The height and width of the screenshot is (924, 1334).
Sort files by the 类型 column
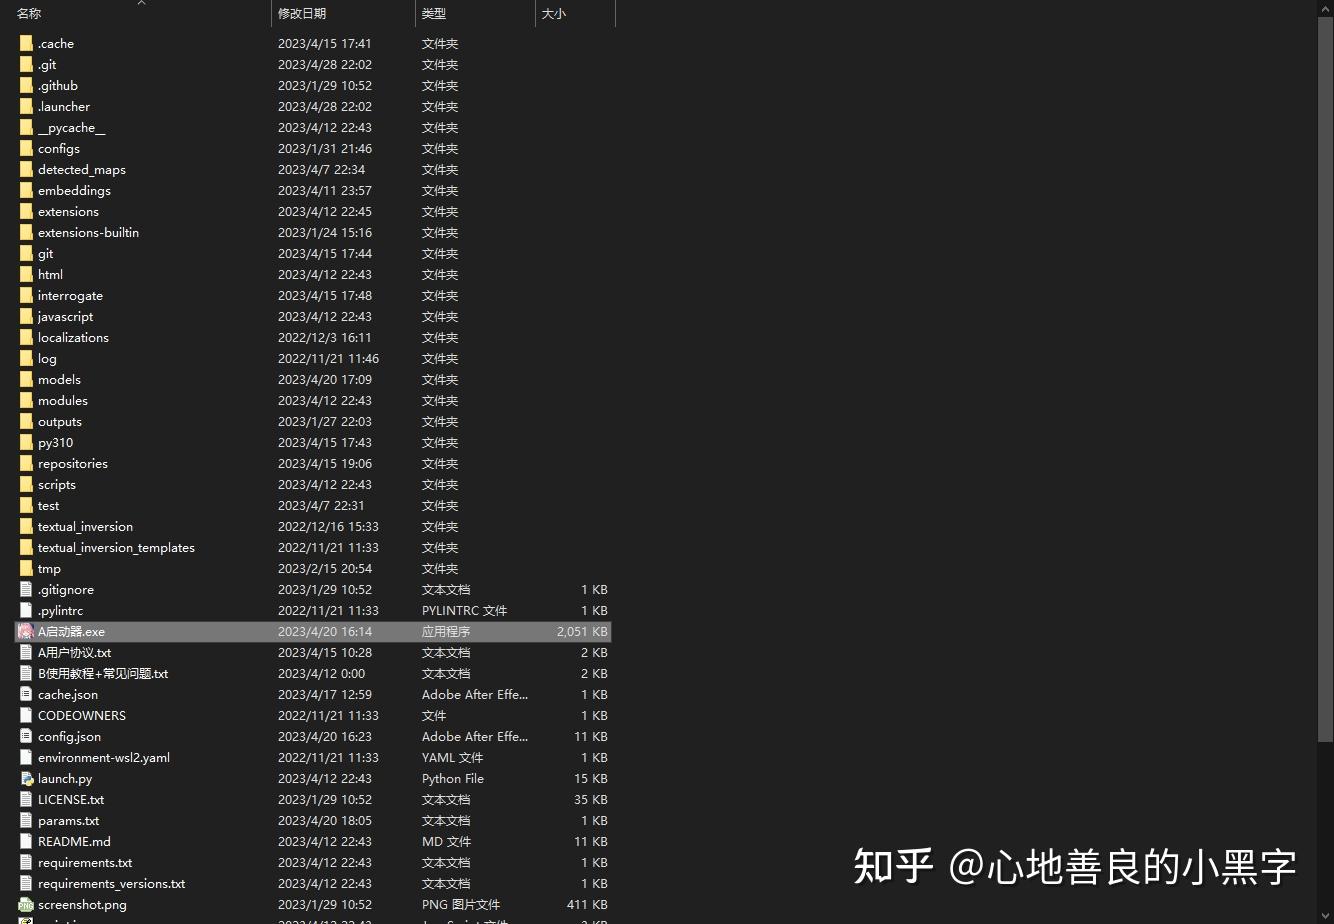(433, 13)
